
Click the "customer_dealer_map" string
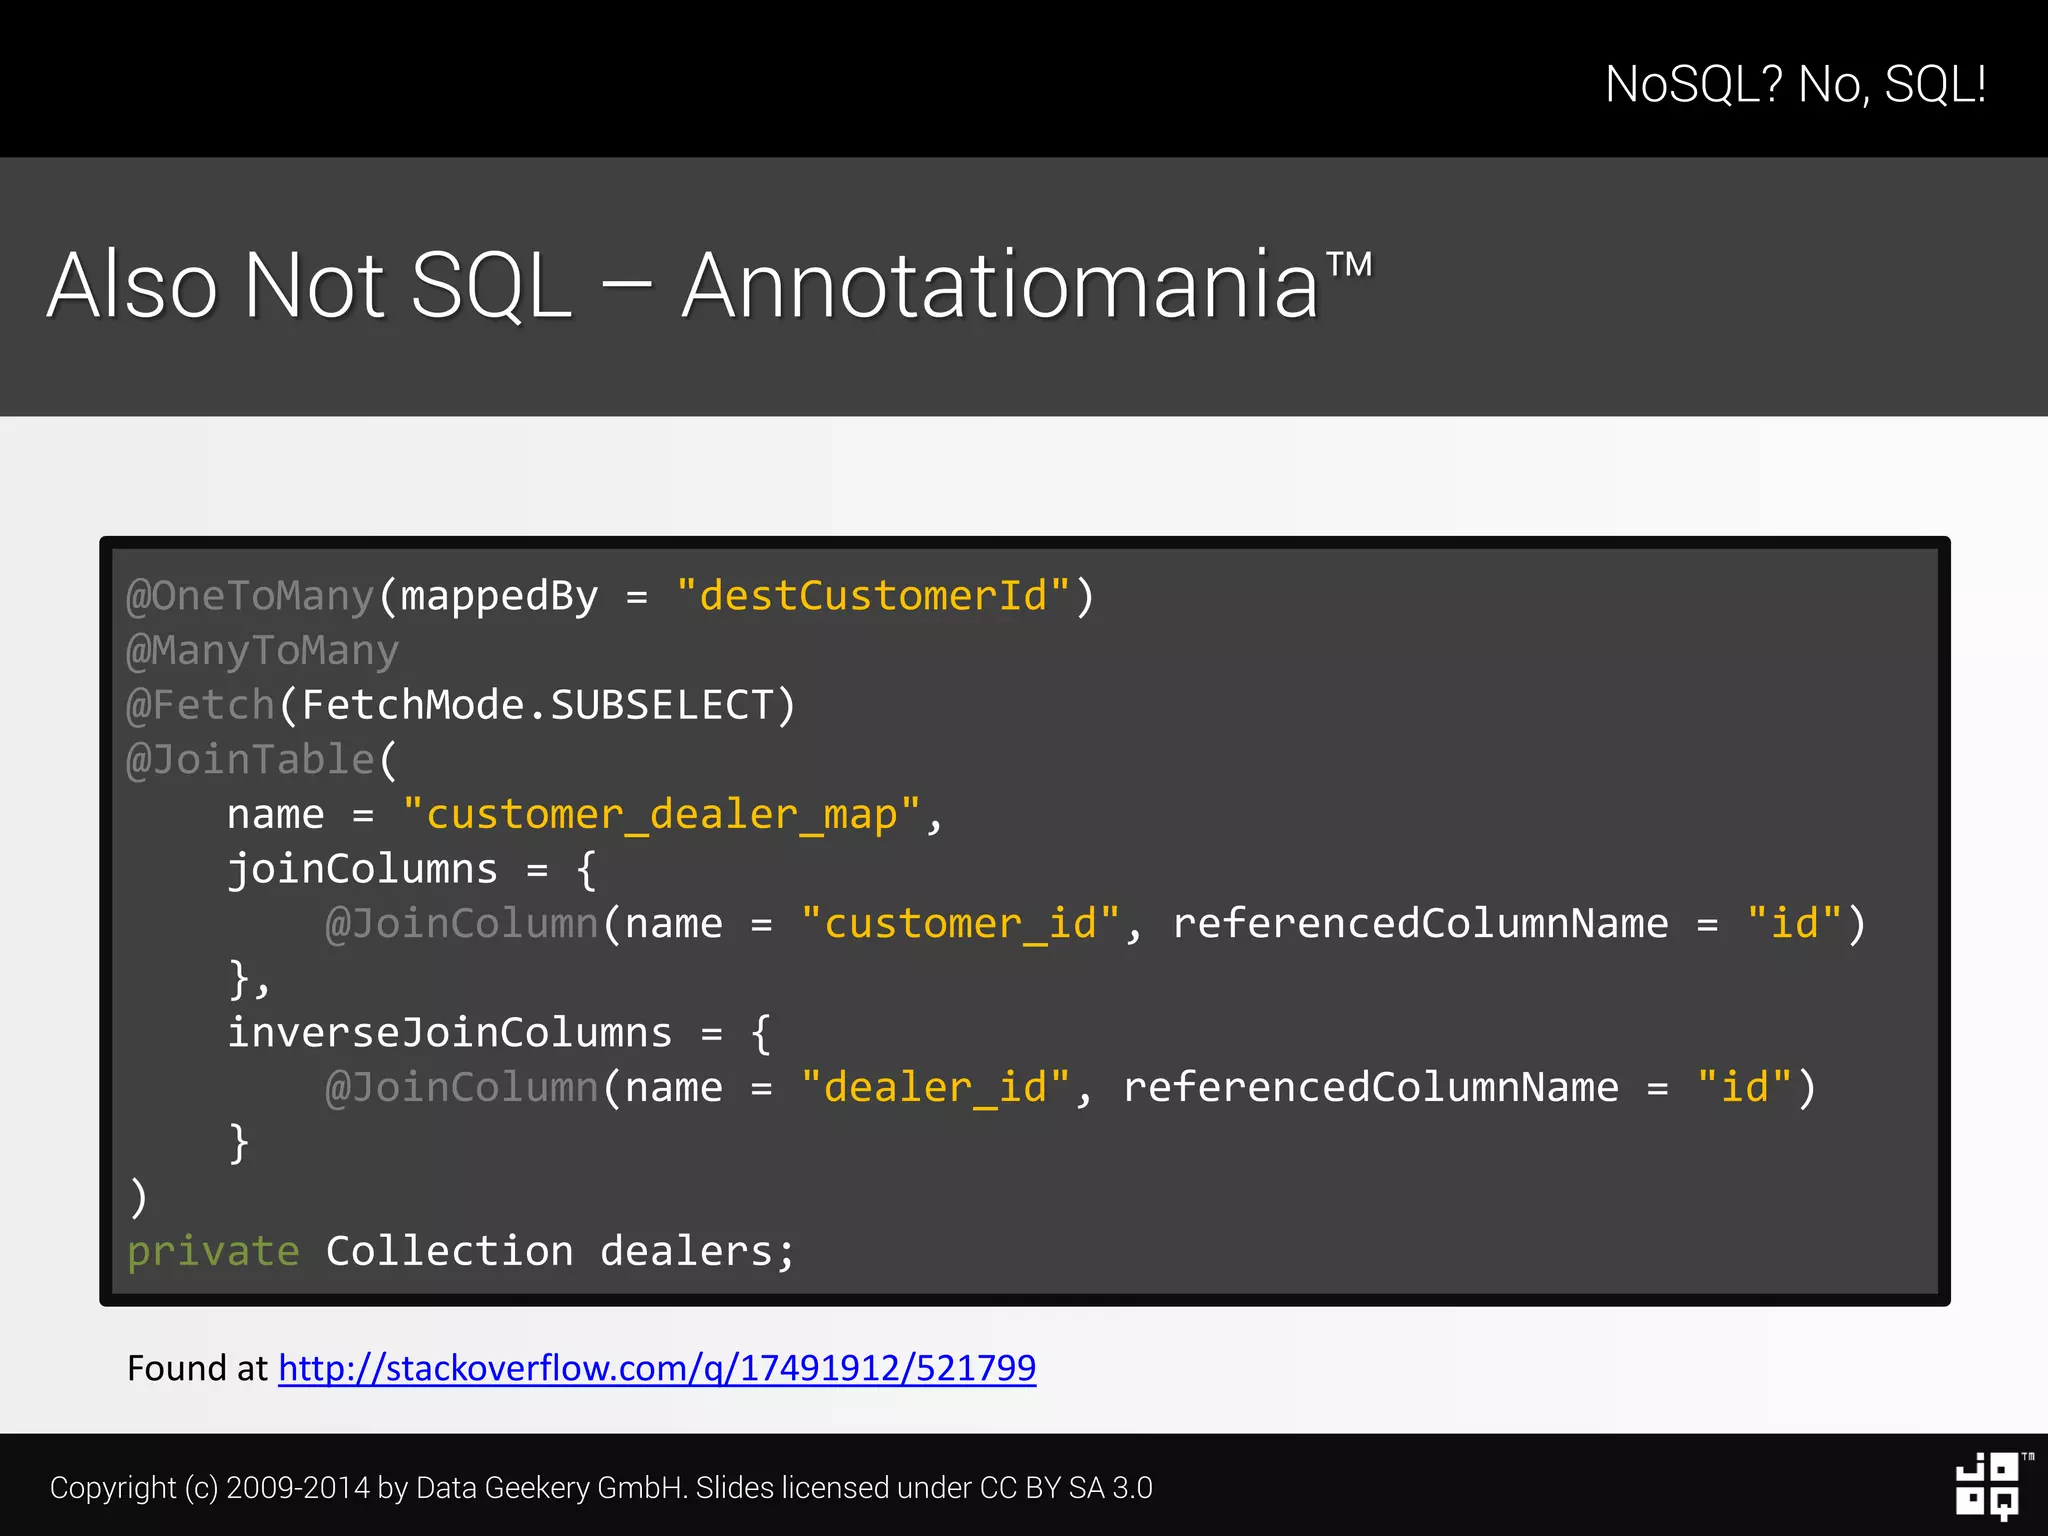(x=661, y=815)
